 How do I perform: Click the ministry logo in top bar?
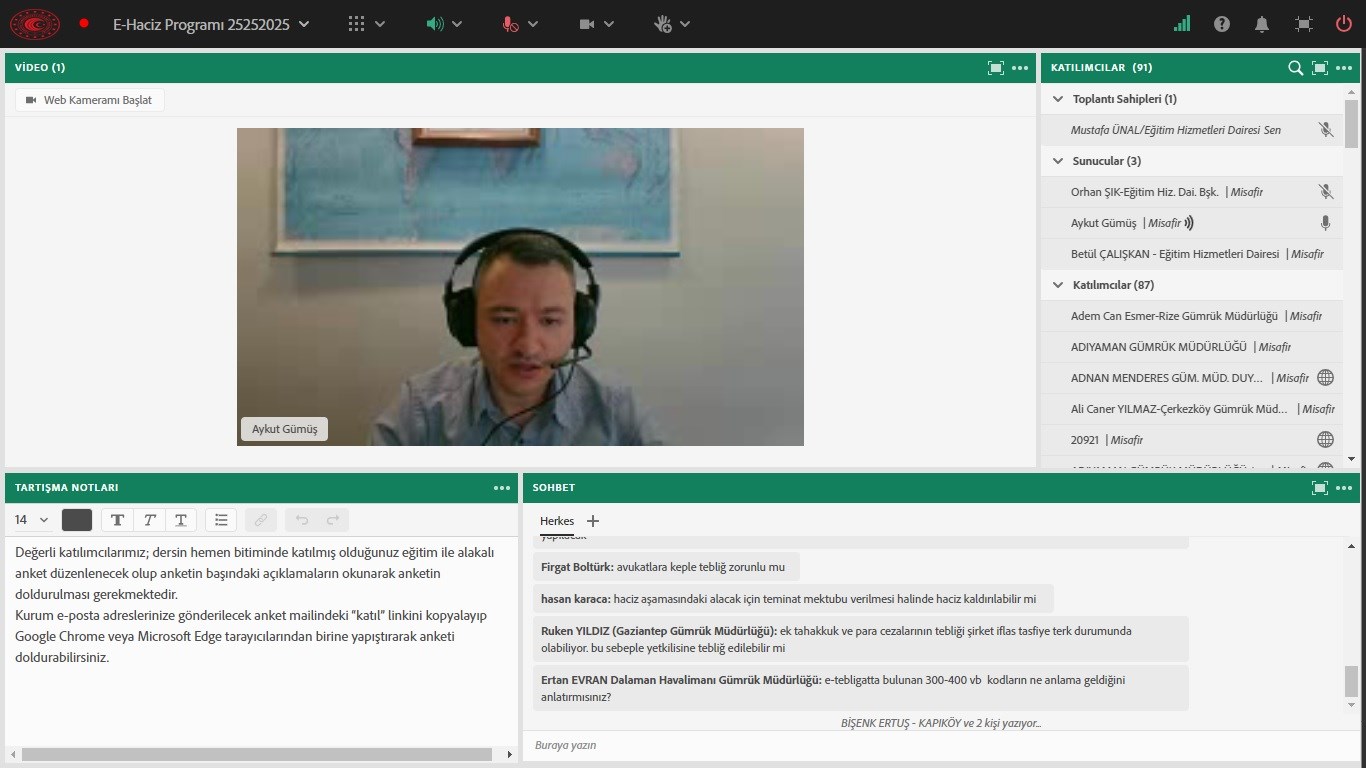[x=35, y=24]
